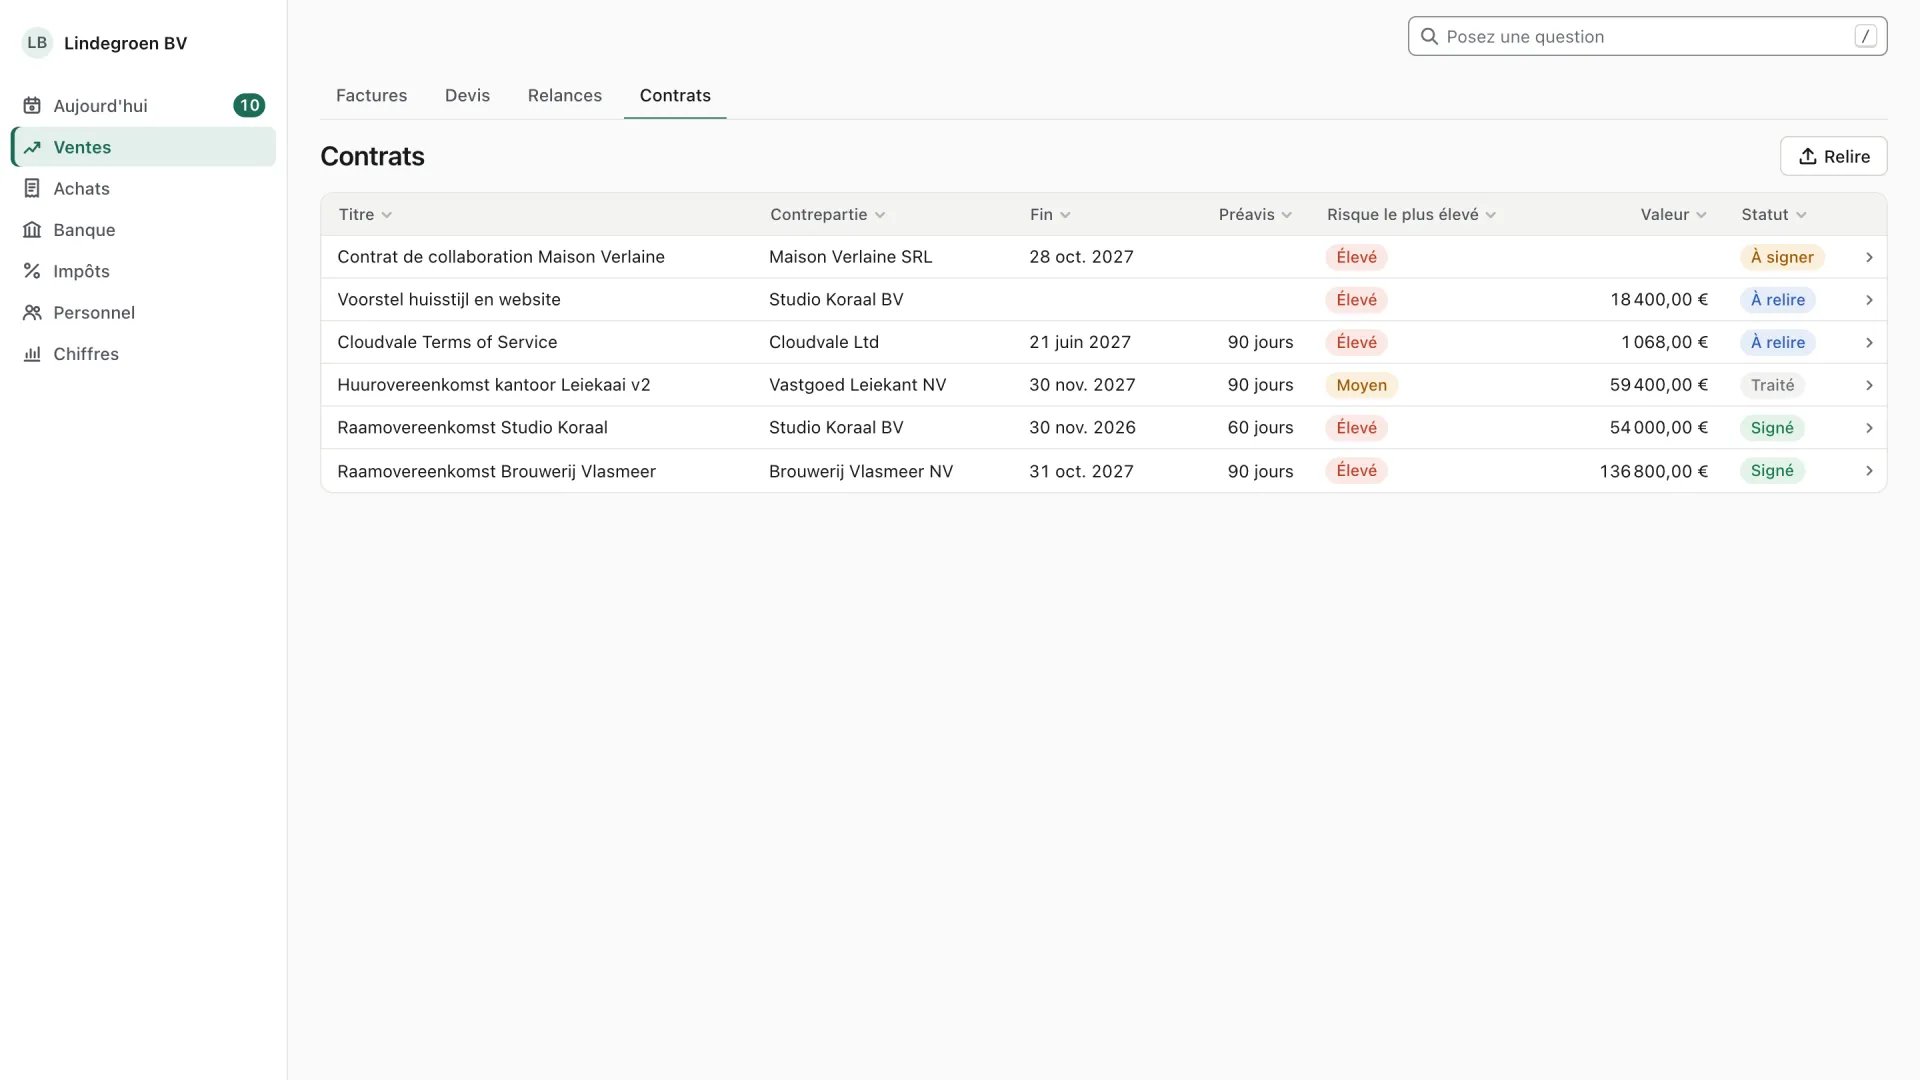Click the Chiffres bar chart icon
Viewport: 1920px width, 1080px height.
click(x=32, y=354)
